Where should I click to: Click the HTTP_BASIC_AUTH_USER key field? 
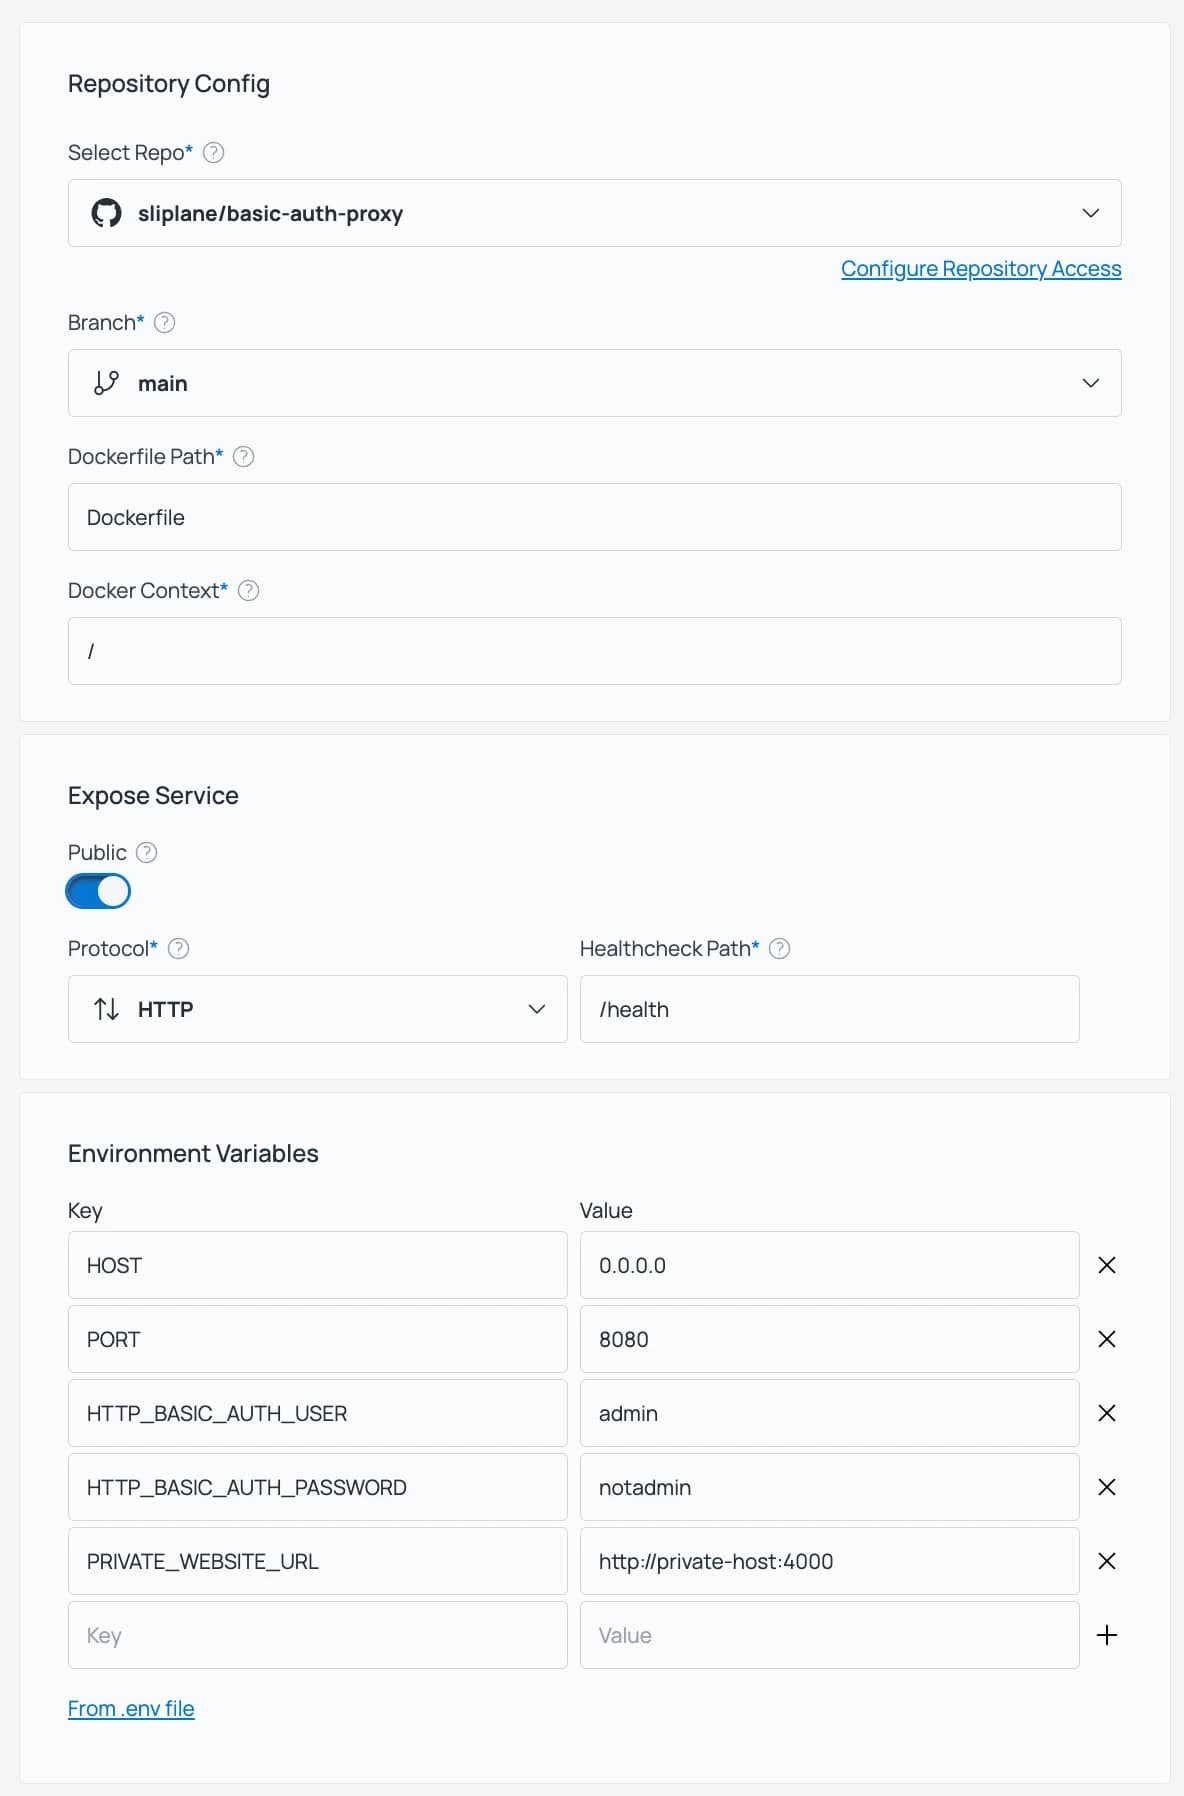coord(318,1413)
